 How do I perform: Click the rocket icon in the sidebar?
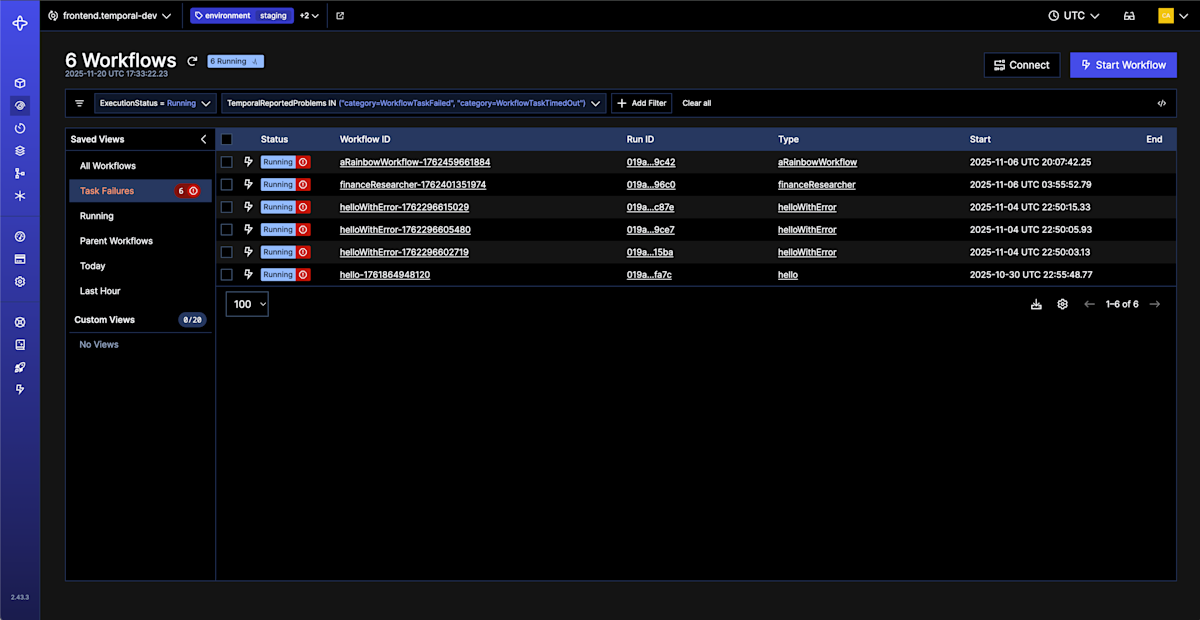pyautogui.click(x=20, y=367)
